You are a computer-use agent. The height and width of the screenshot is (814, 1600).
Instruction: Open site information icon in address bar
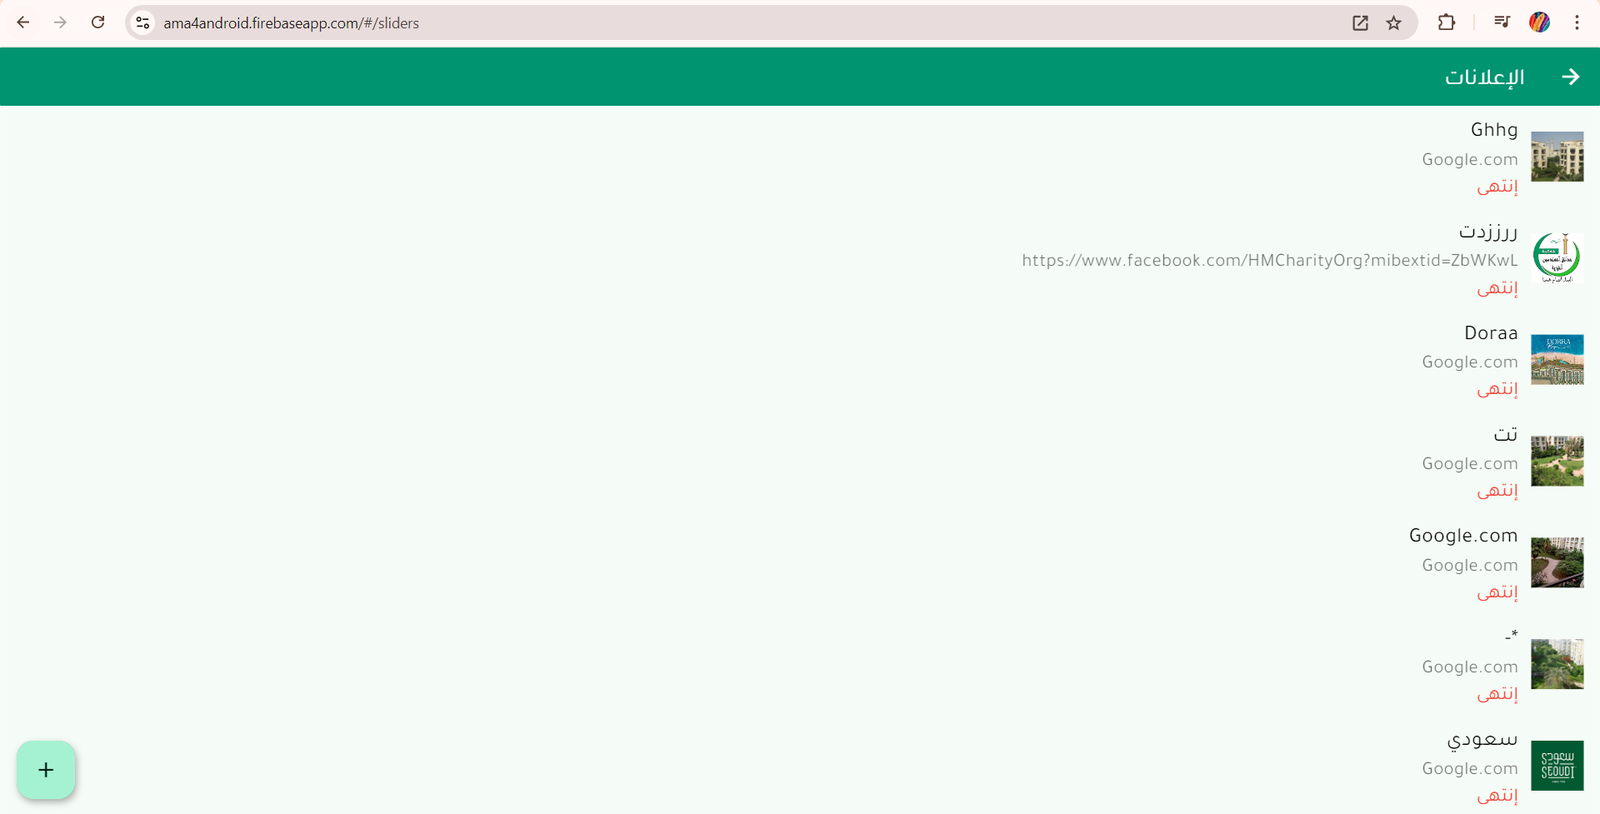(x=143, y=22)
